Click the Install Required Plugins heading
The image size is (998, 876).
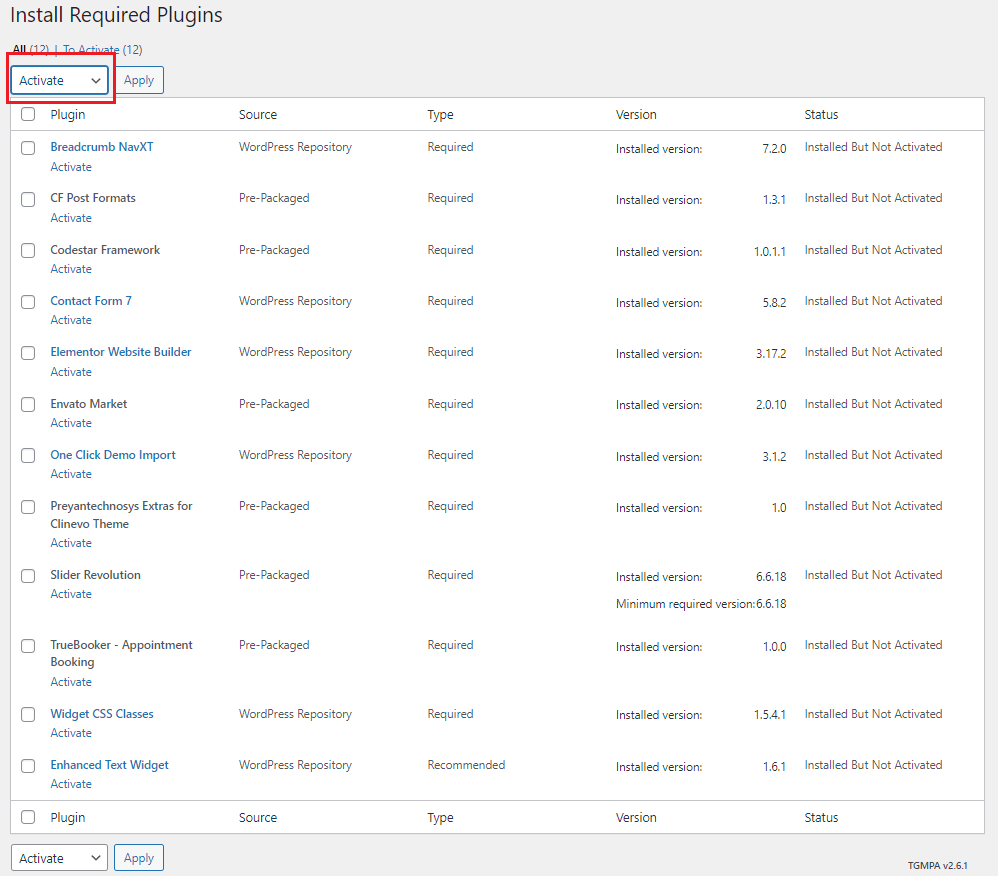116,15
